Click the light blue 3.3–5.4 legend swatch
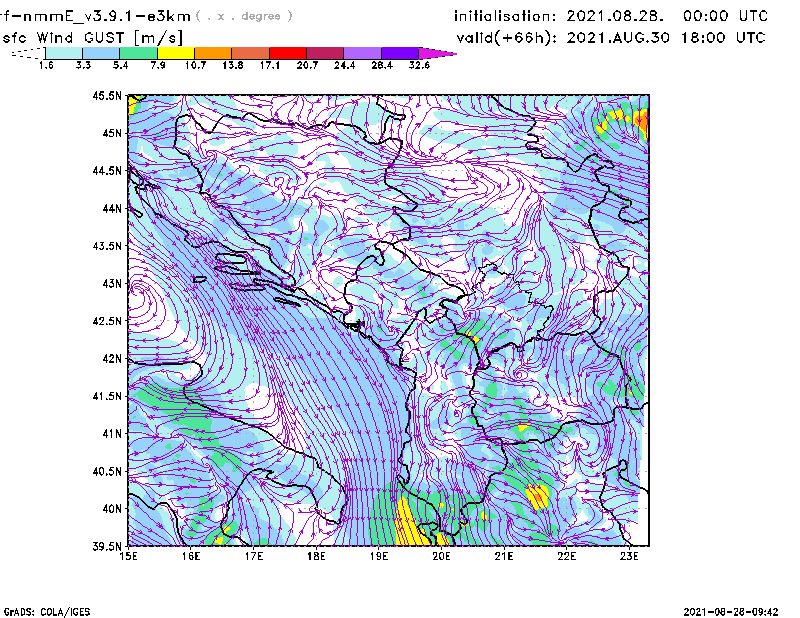This screenshot has width=800, height=618. tap(101, 53)
